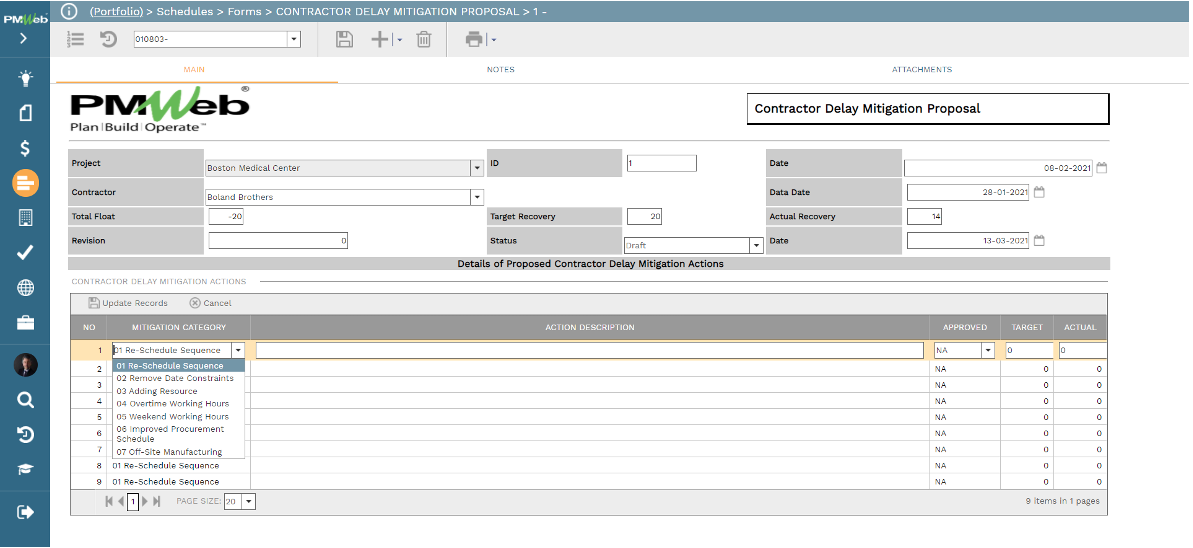
Task: Expand the Project dropdown Boston Medical Center
Action: coord(477,168)
